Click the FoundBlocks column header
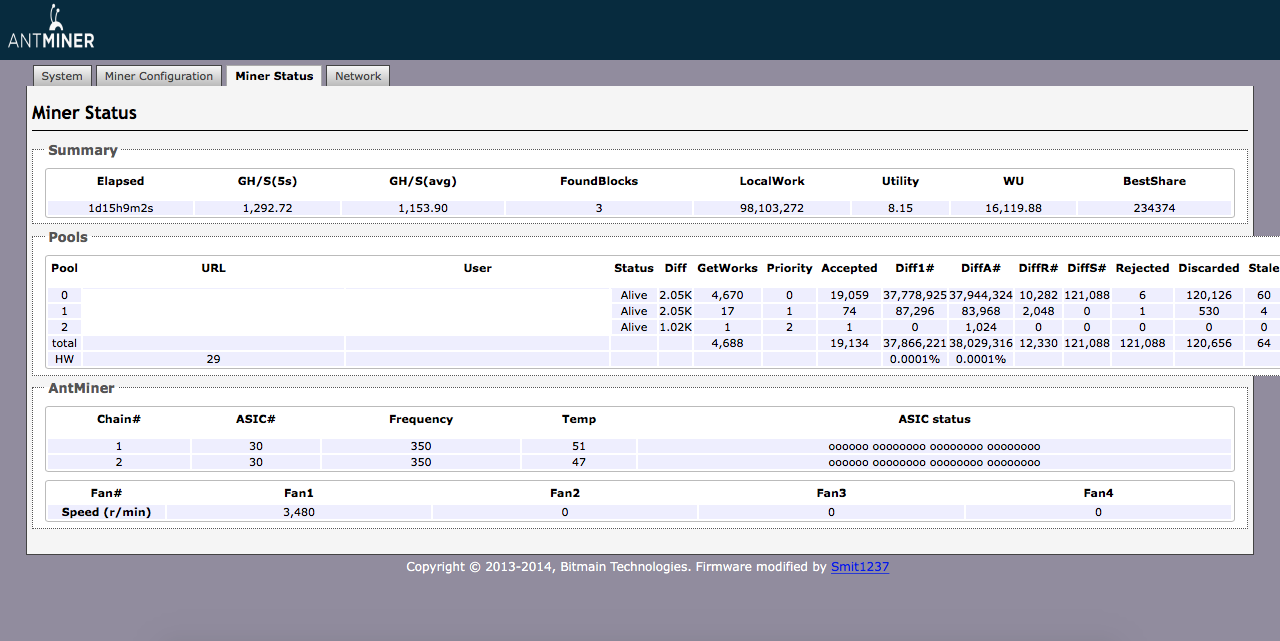 [x=599, y=181]
